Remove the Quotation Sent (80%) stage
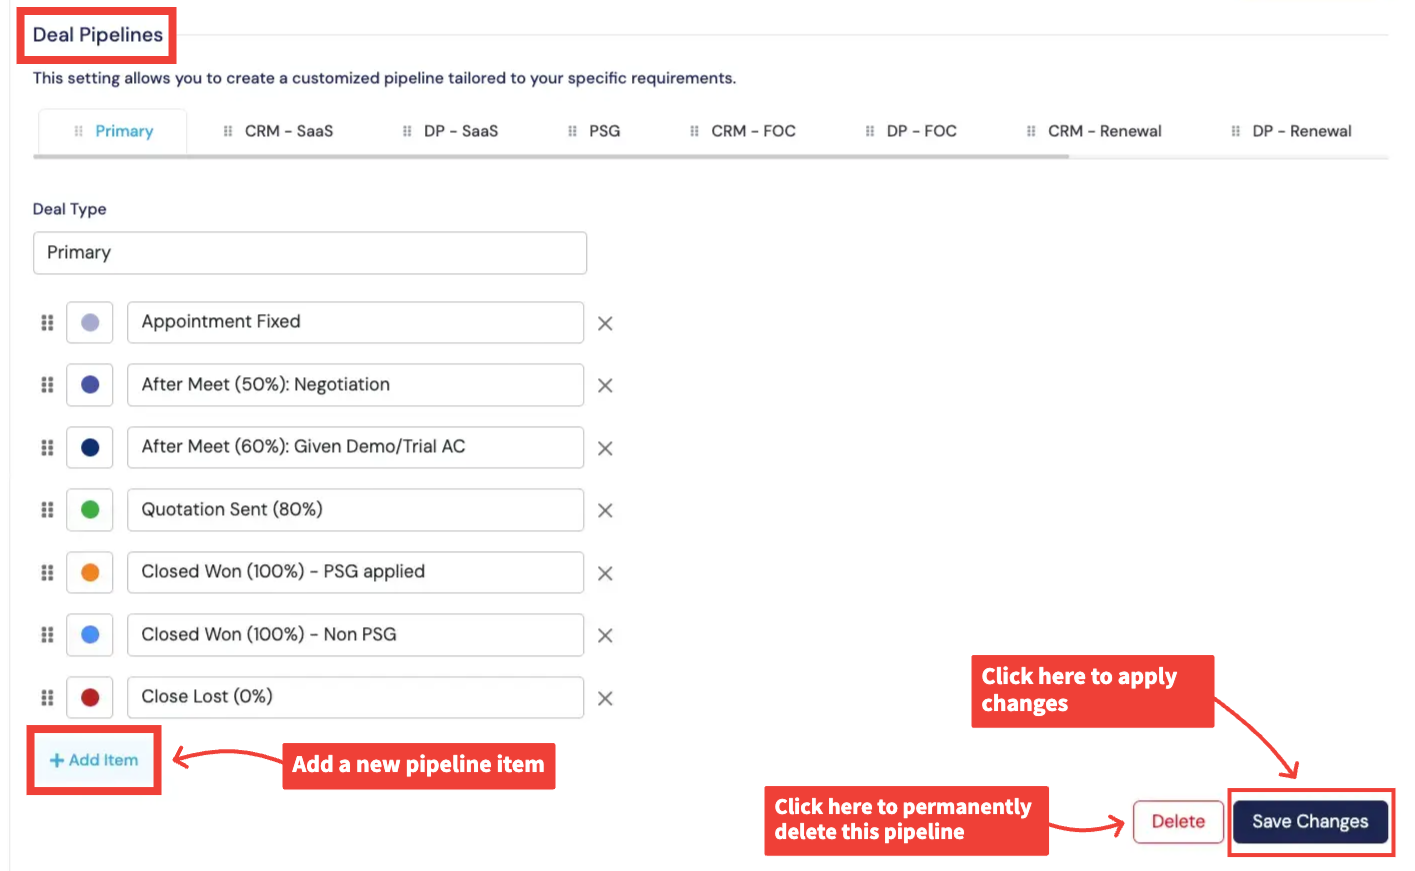 pos(604,510)
